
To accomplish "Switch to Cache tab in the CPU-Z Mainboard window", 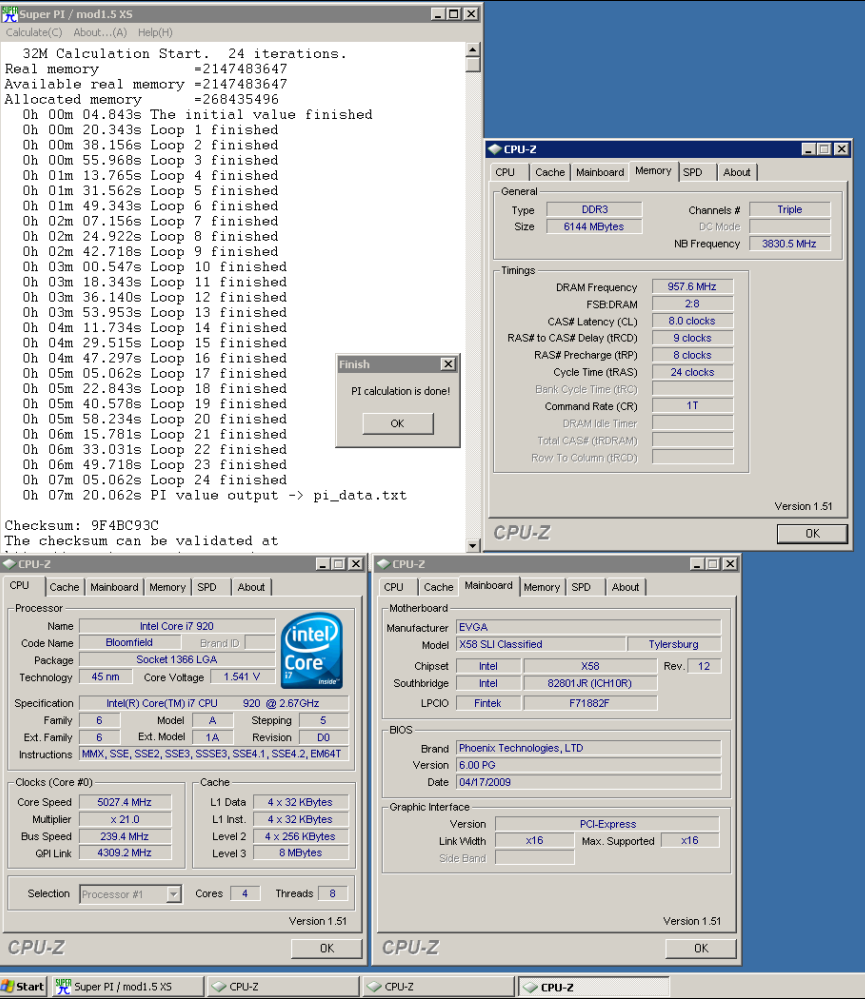I will click(438, 587).
